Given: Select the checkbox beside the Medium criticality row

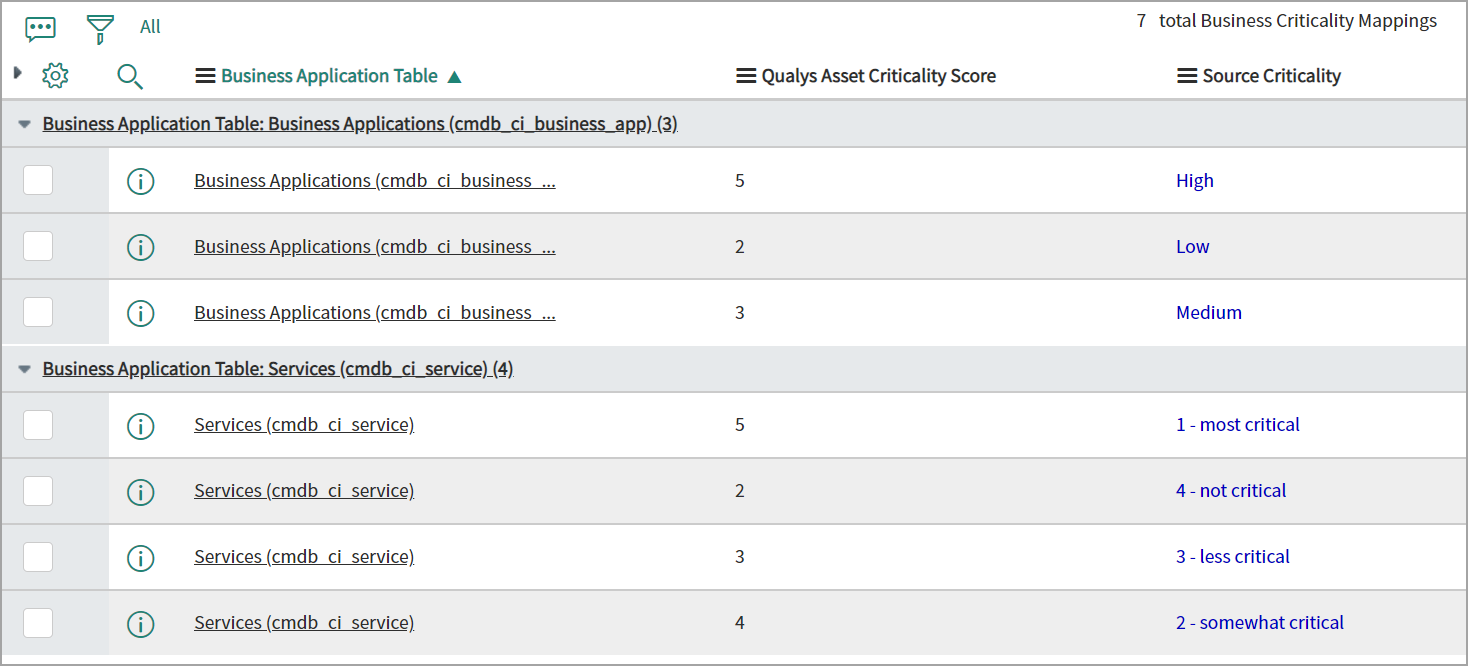Looking at the screenshot, I should point(37,311).
